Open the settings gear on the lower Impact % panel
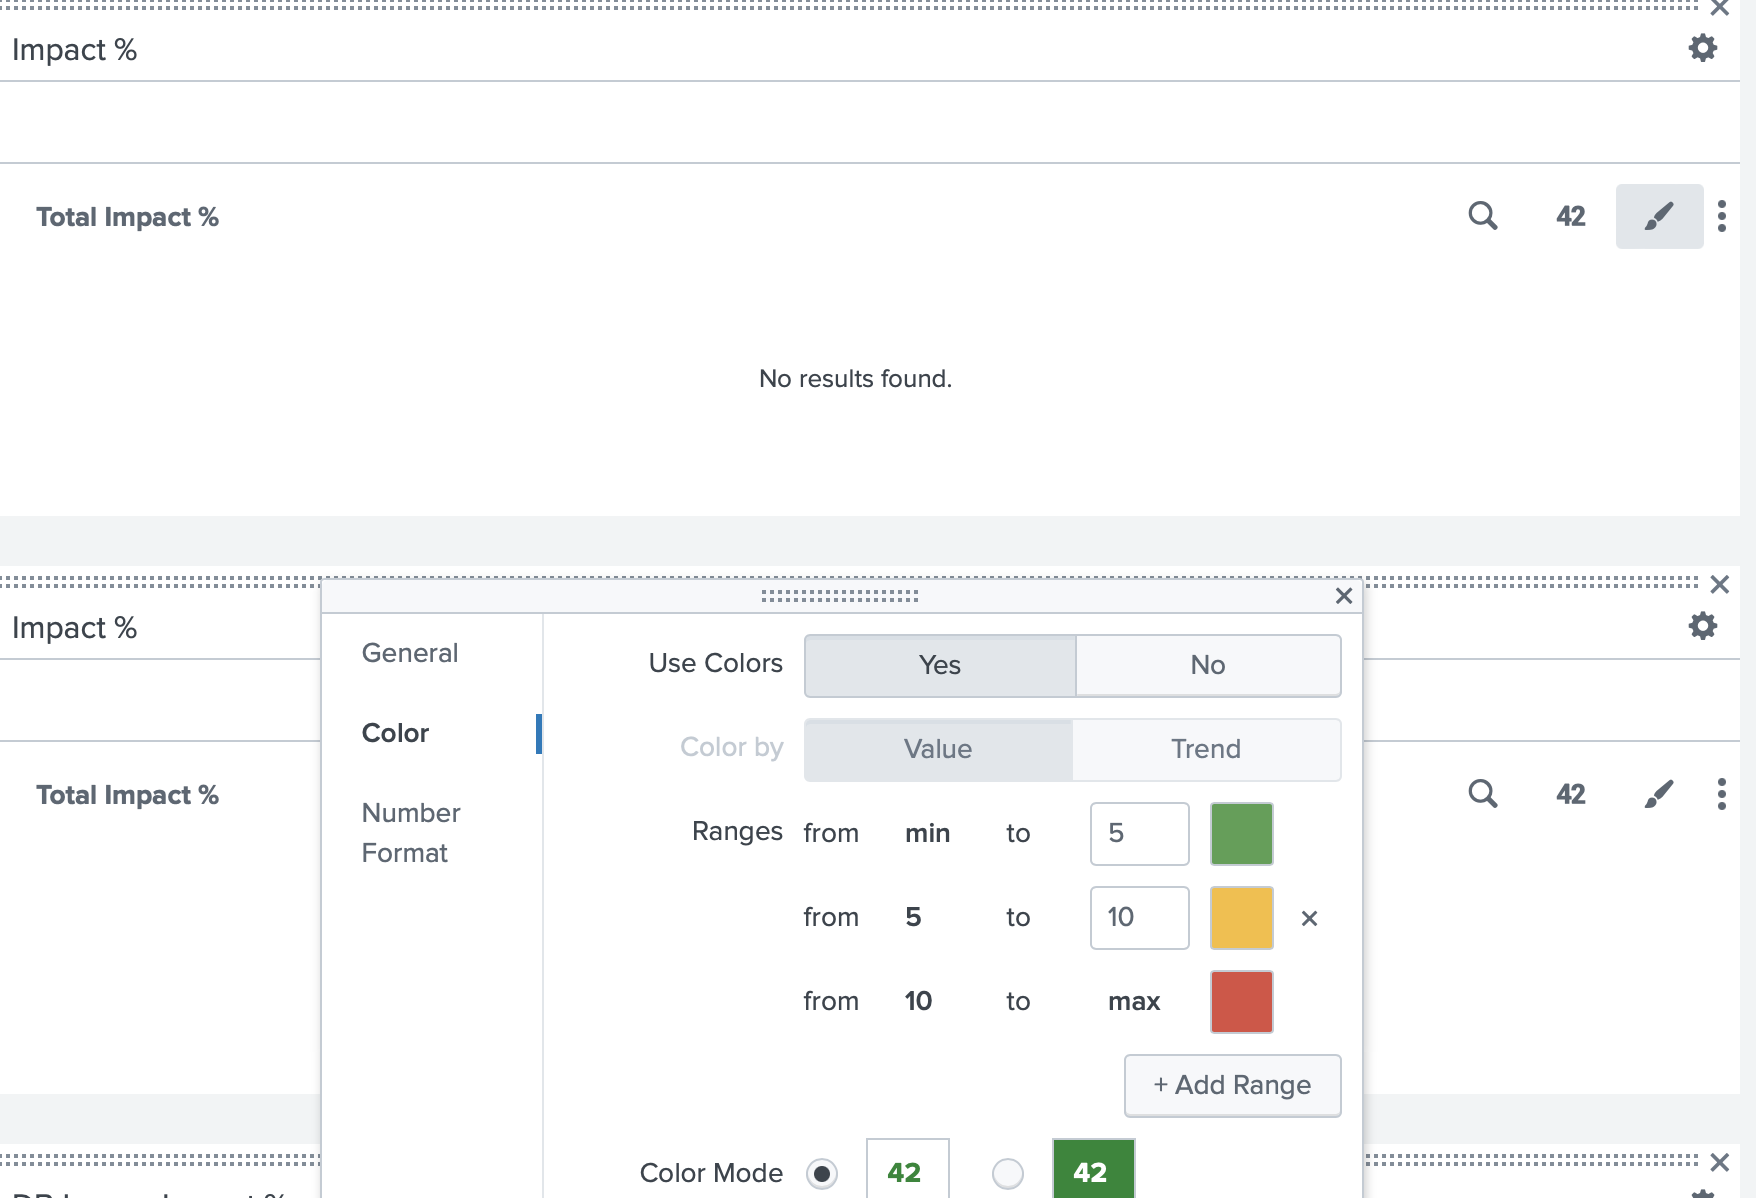The width and height of the screenshot is (1756, 1198). pos(1702,626)
